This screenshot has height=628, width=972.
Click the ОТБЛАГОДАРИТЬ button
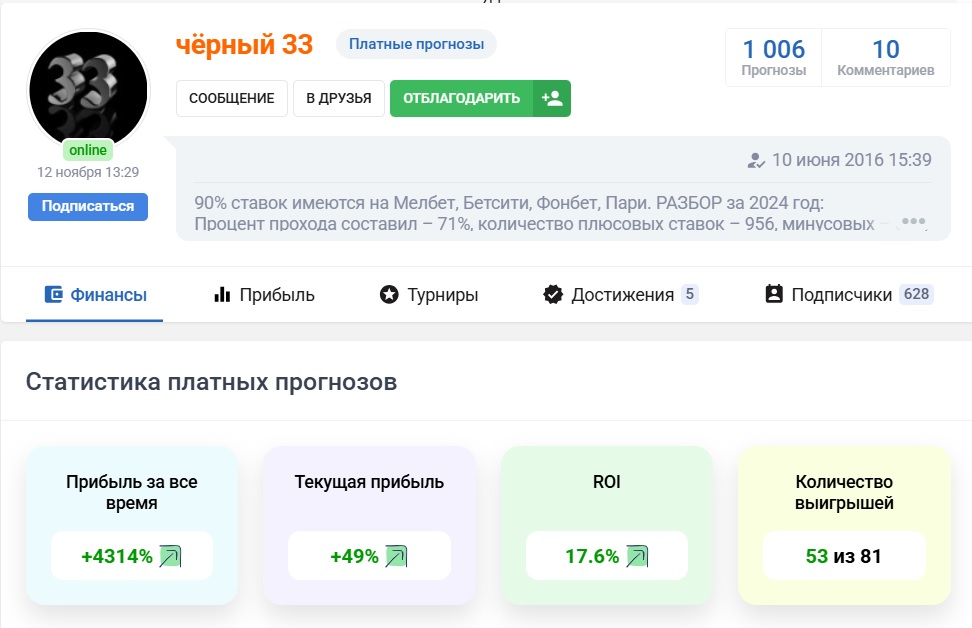(x=461, y=98)
